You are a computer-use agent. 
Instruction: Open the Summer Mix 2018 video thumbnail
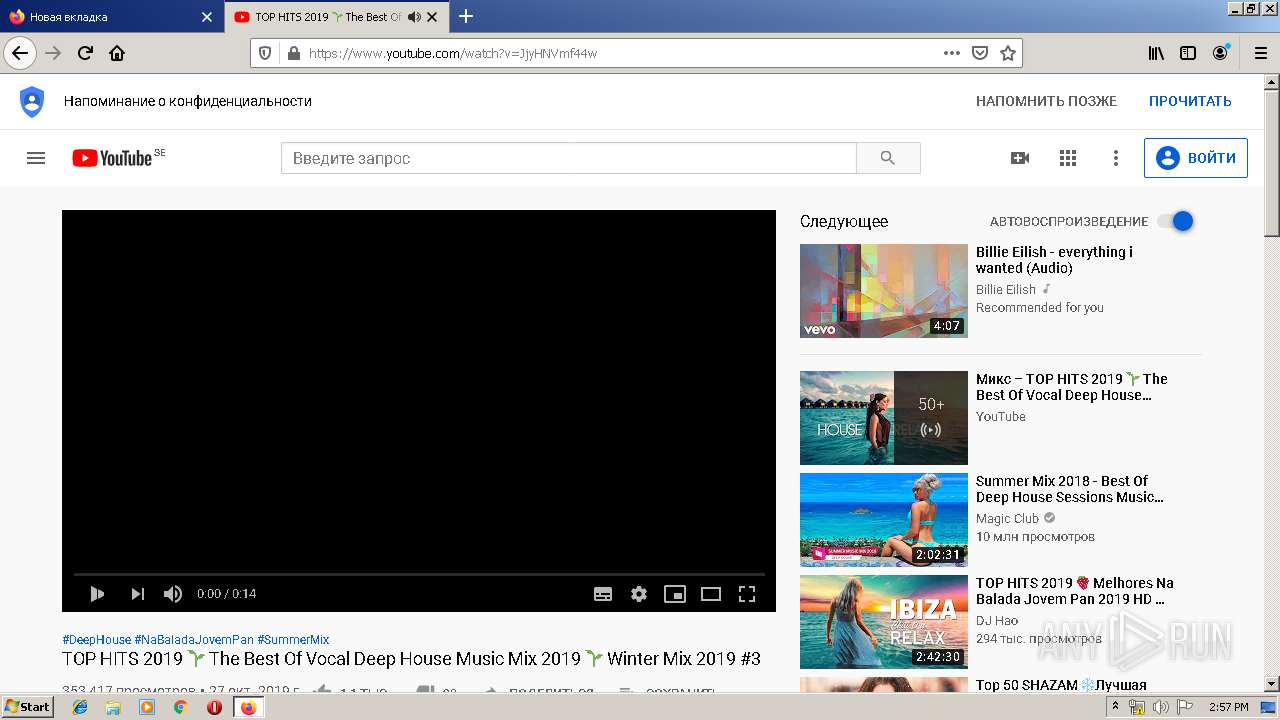[884, 520]
